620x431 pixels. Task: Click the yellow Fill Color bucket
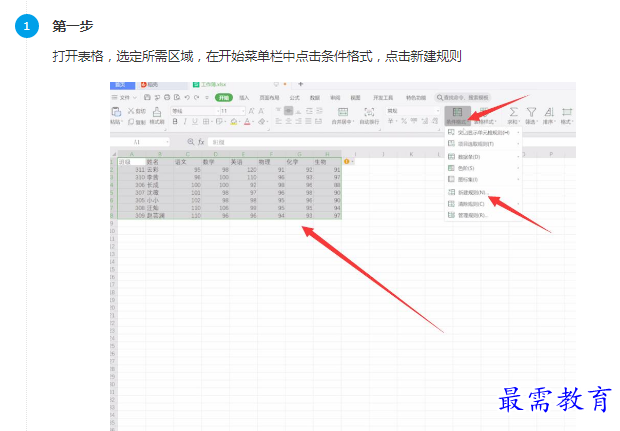234,122
